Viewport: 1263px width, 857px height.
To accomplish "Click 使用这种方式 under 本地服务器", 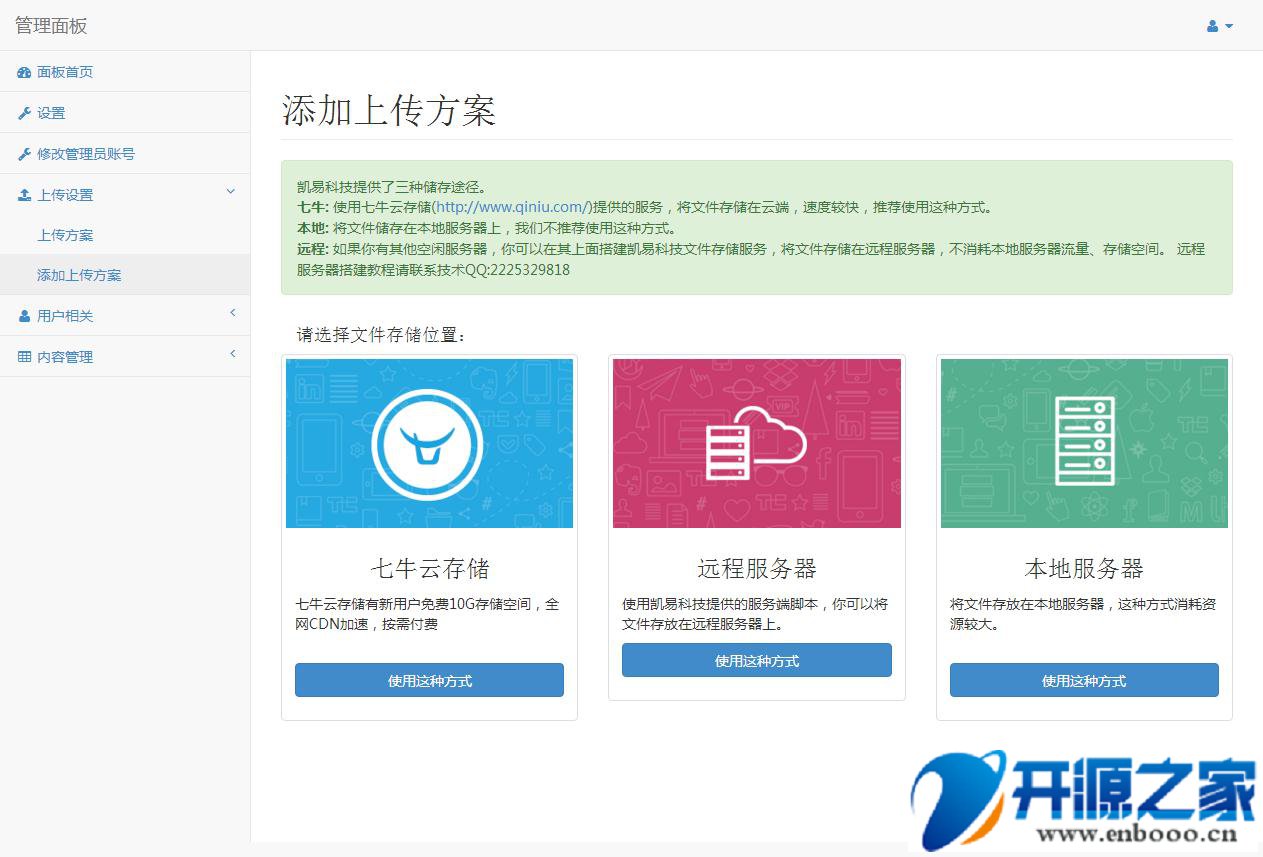I will [x=1084, y=680].
